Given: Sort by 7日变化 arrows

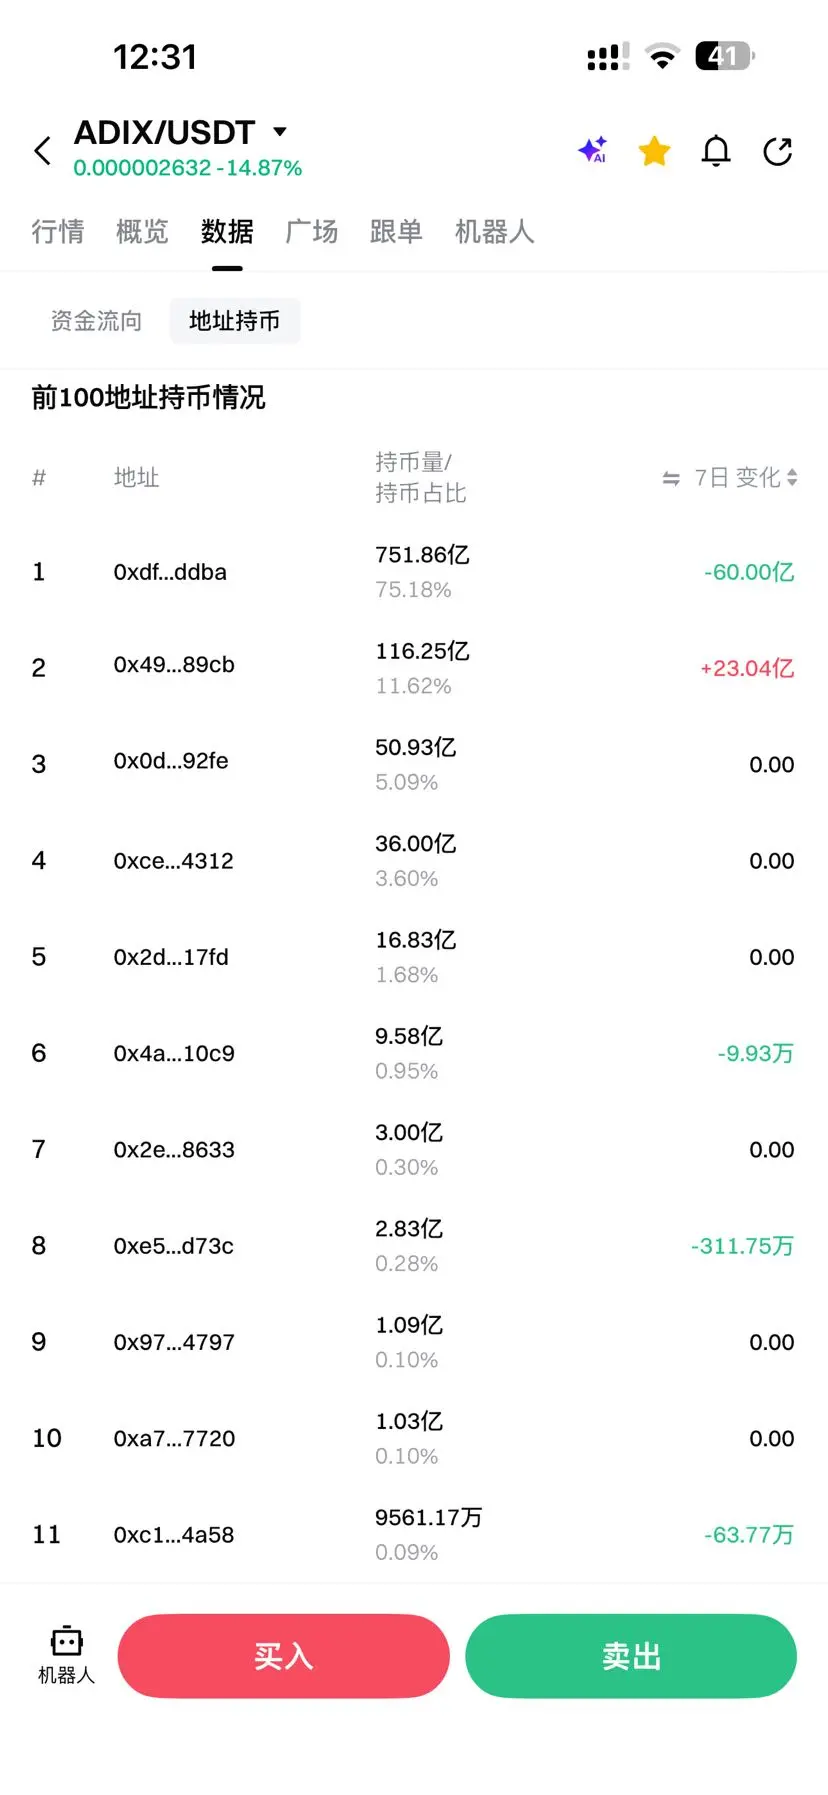Looking at the screenshot, I should (x=792, y=478).
